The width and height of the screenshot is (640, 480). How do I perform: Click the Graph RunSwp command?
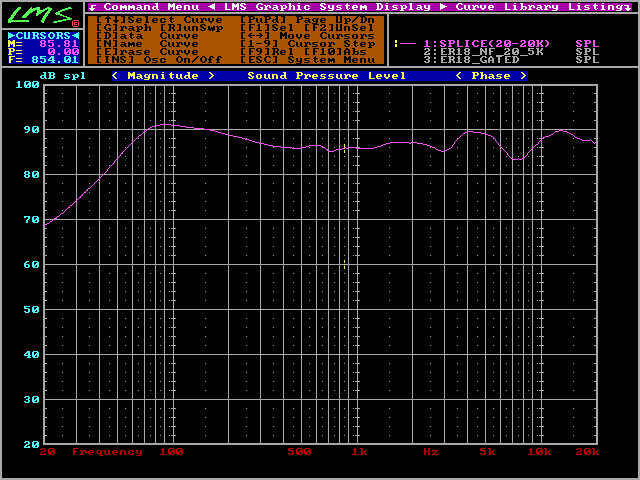pos(160,28)
